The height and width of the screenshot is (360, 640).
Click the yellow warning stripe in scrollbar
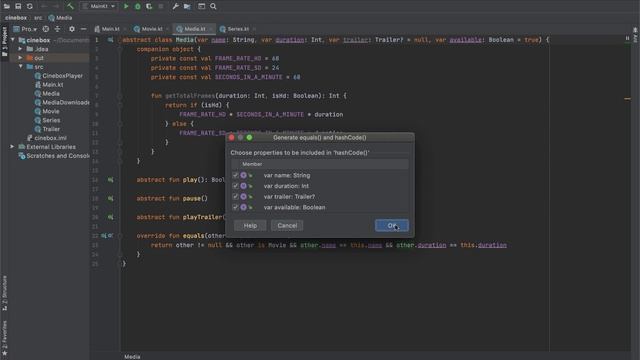pos(627,98)
